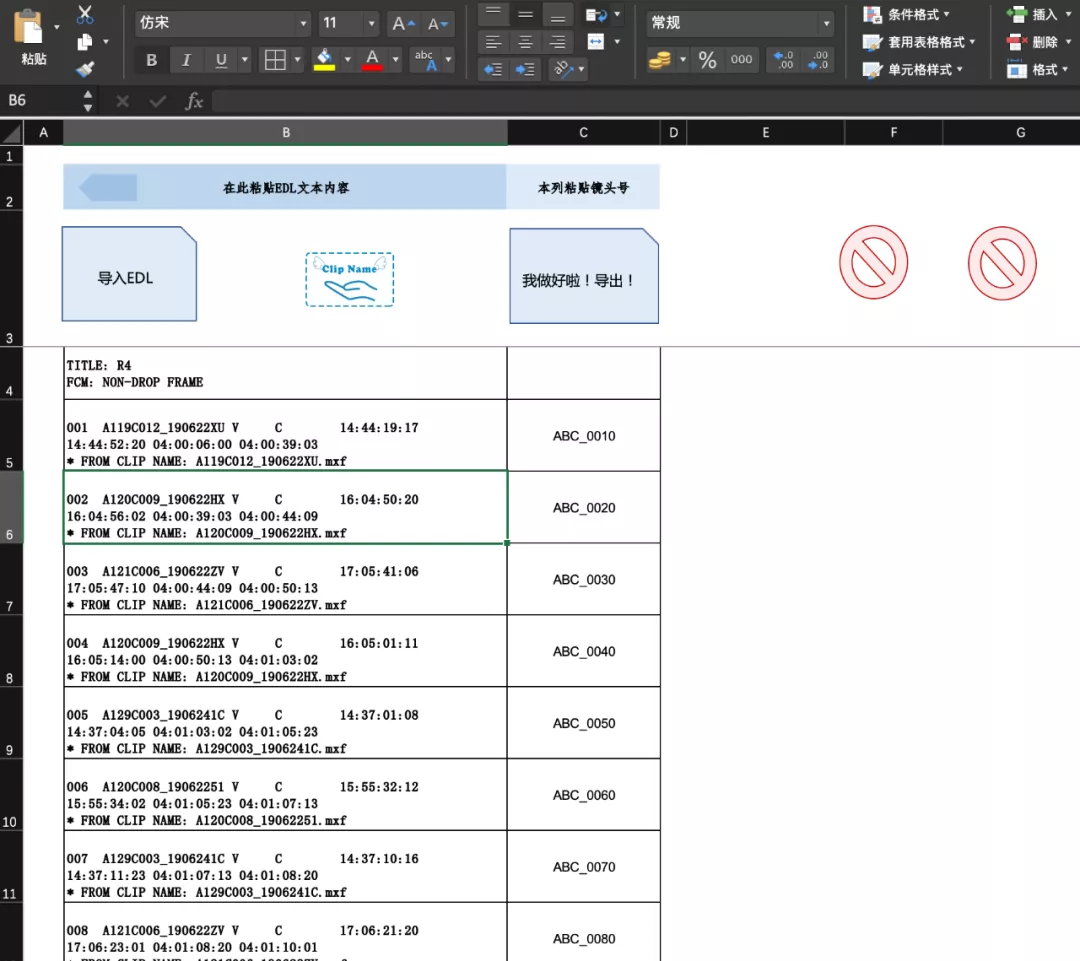Click the Select All corner triangle
The image size is (1080, 961).
click(12, 132)
